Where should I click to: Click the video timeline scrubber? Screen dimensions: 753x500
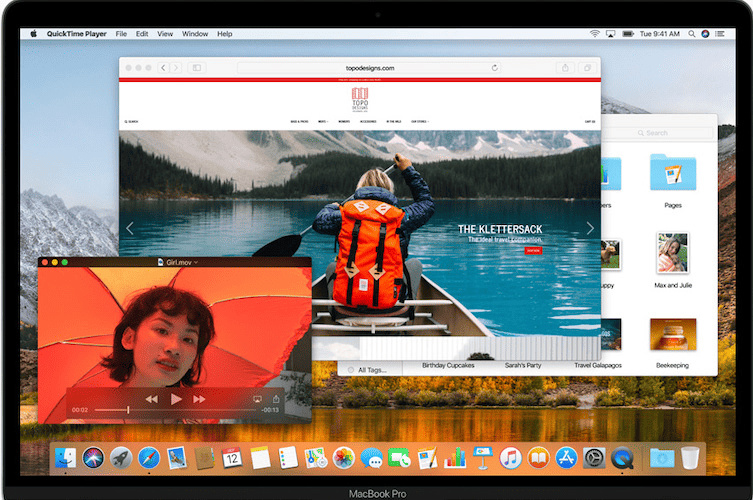[x=128, y=410]
